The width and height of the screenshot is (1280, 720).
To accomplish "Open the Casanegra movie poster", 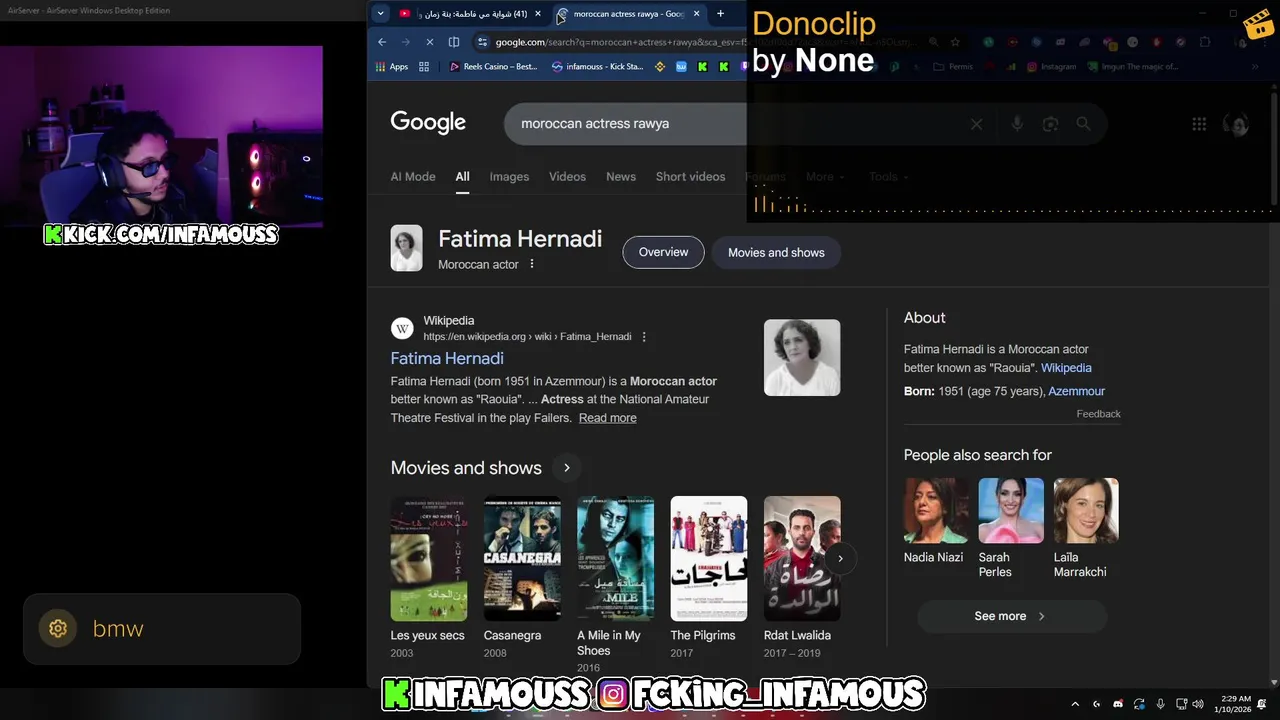I will (522, 559).
